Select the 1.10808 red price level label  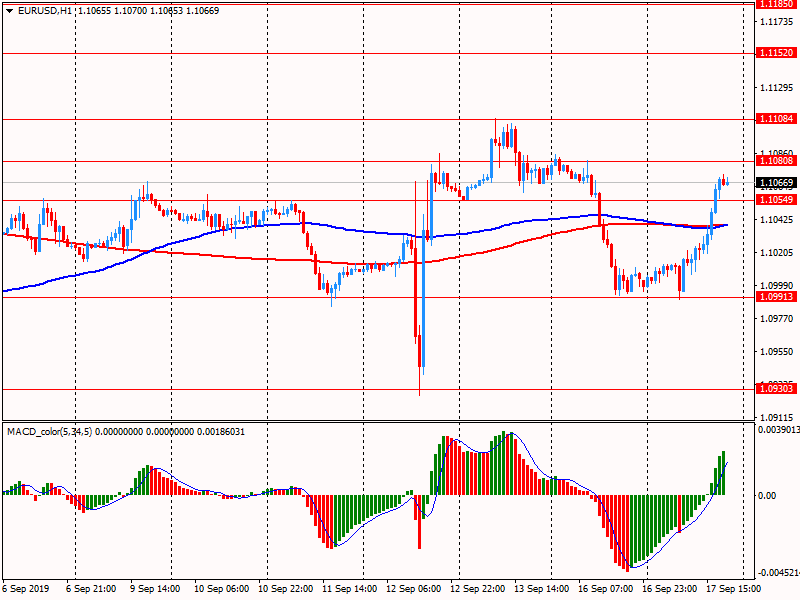(x=777, y=161)
